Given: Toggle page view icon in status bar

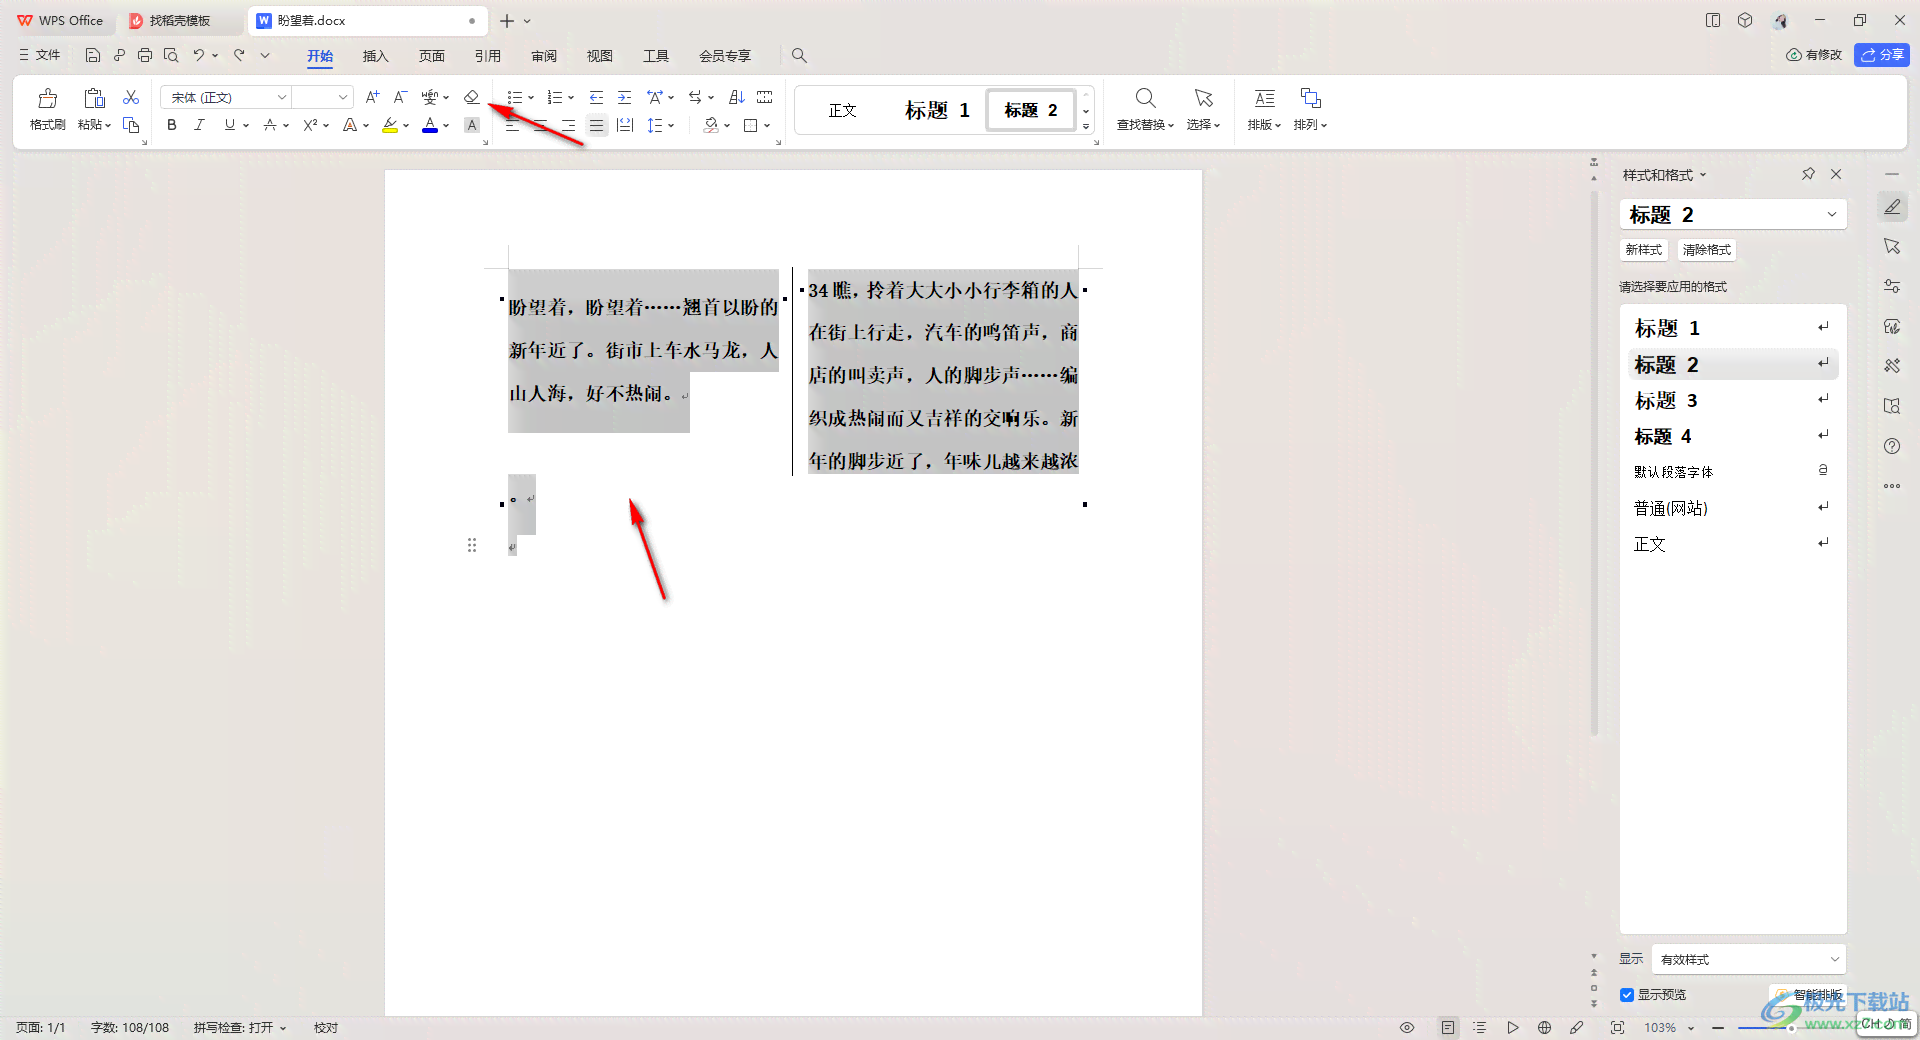Looking at the screenshot, I should tap(1448, 1027).
